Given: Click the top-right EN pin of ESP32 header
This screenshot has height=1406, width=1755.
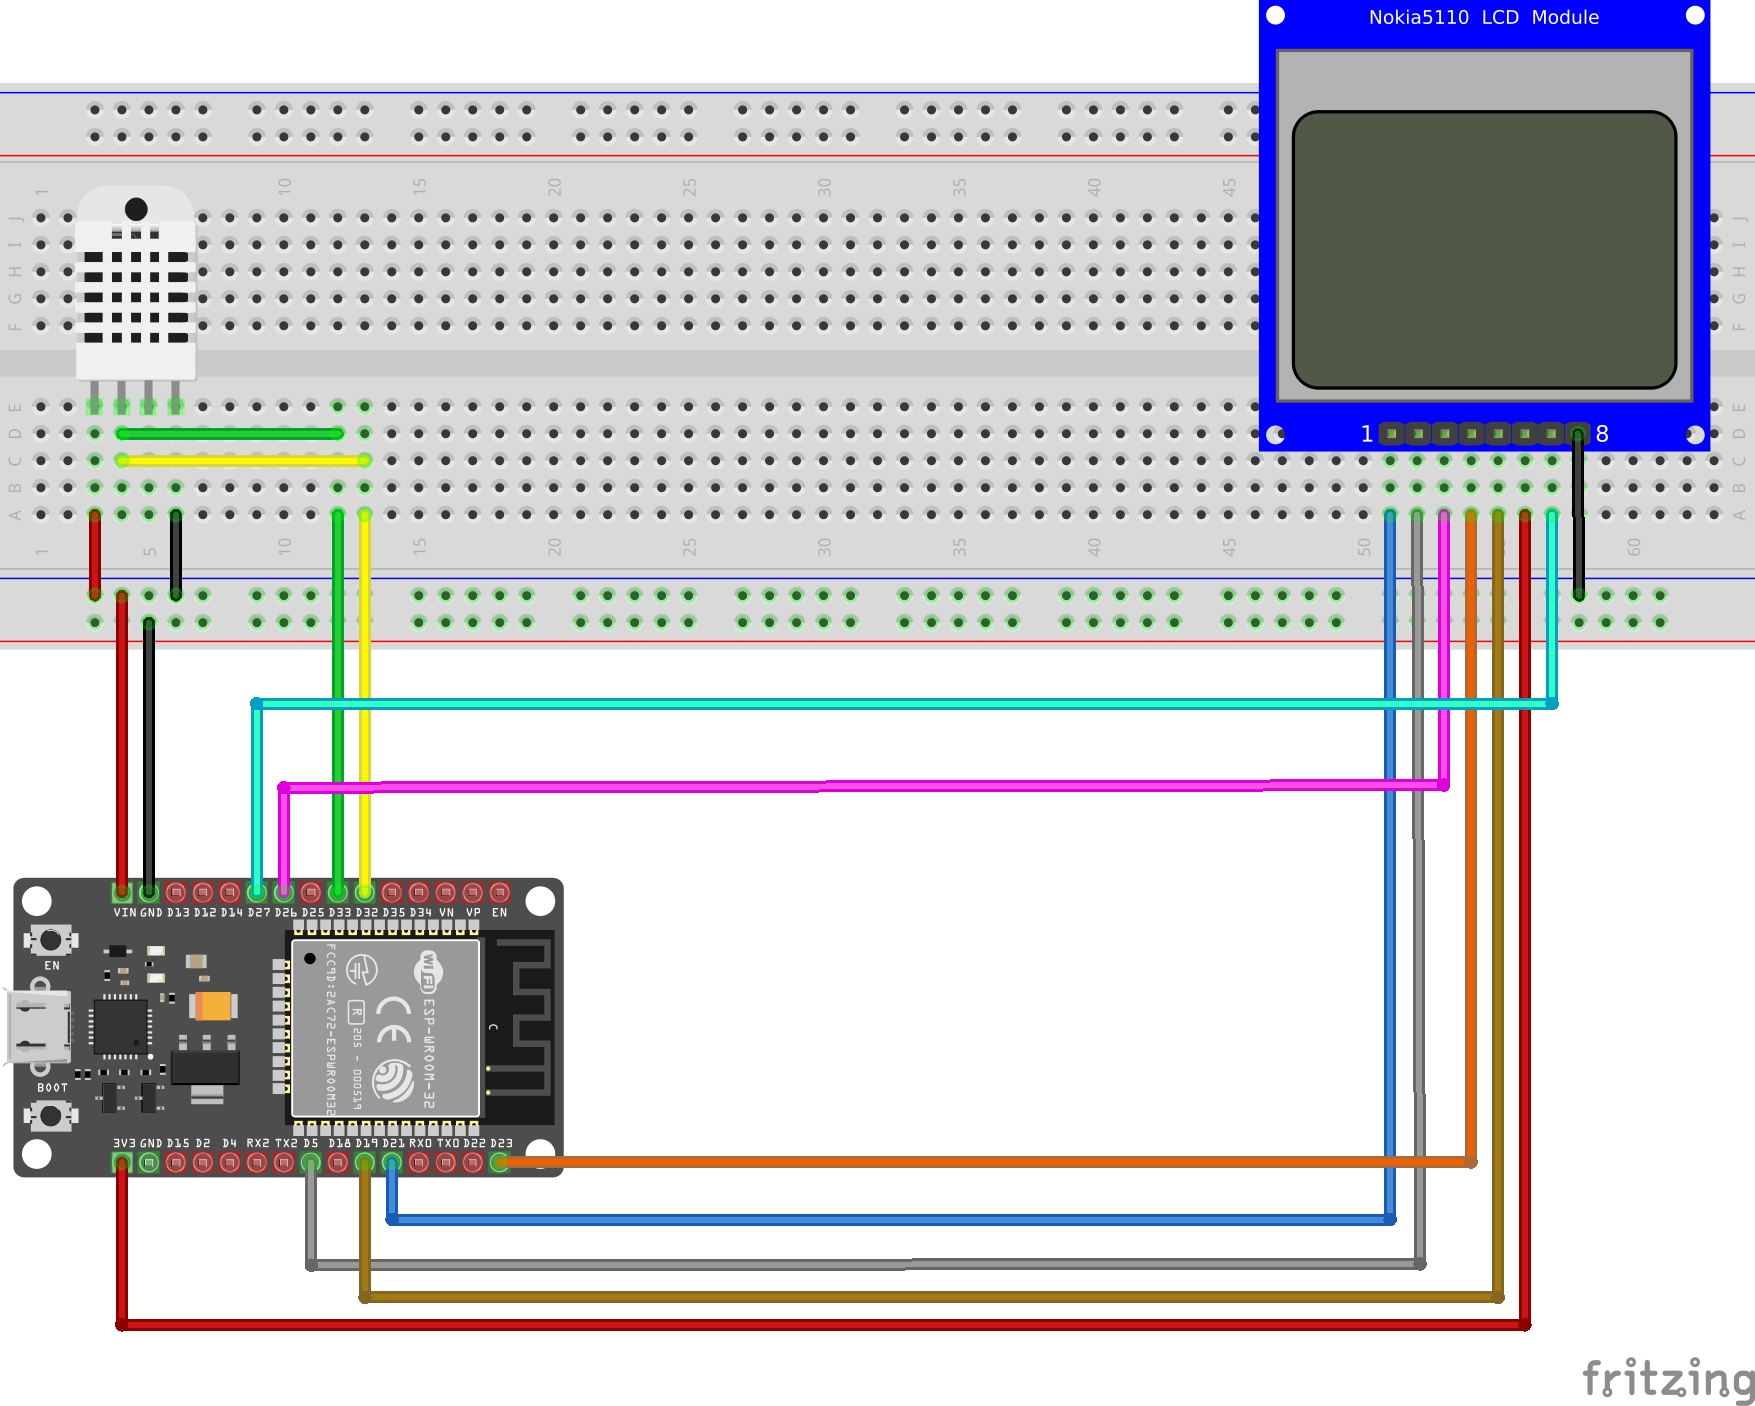Looking at the screenshot, I should (500, 891).
